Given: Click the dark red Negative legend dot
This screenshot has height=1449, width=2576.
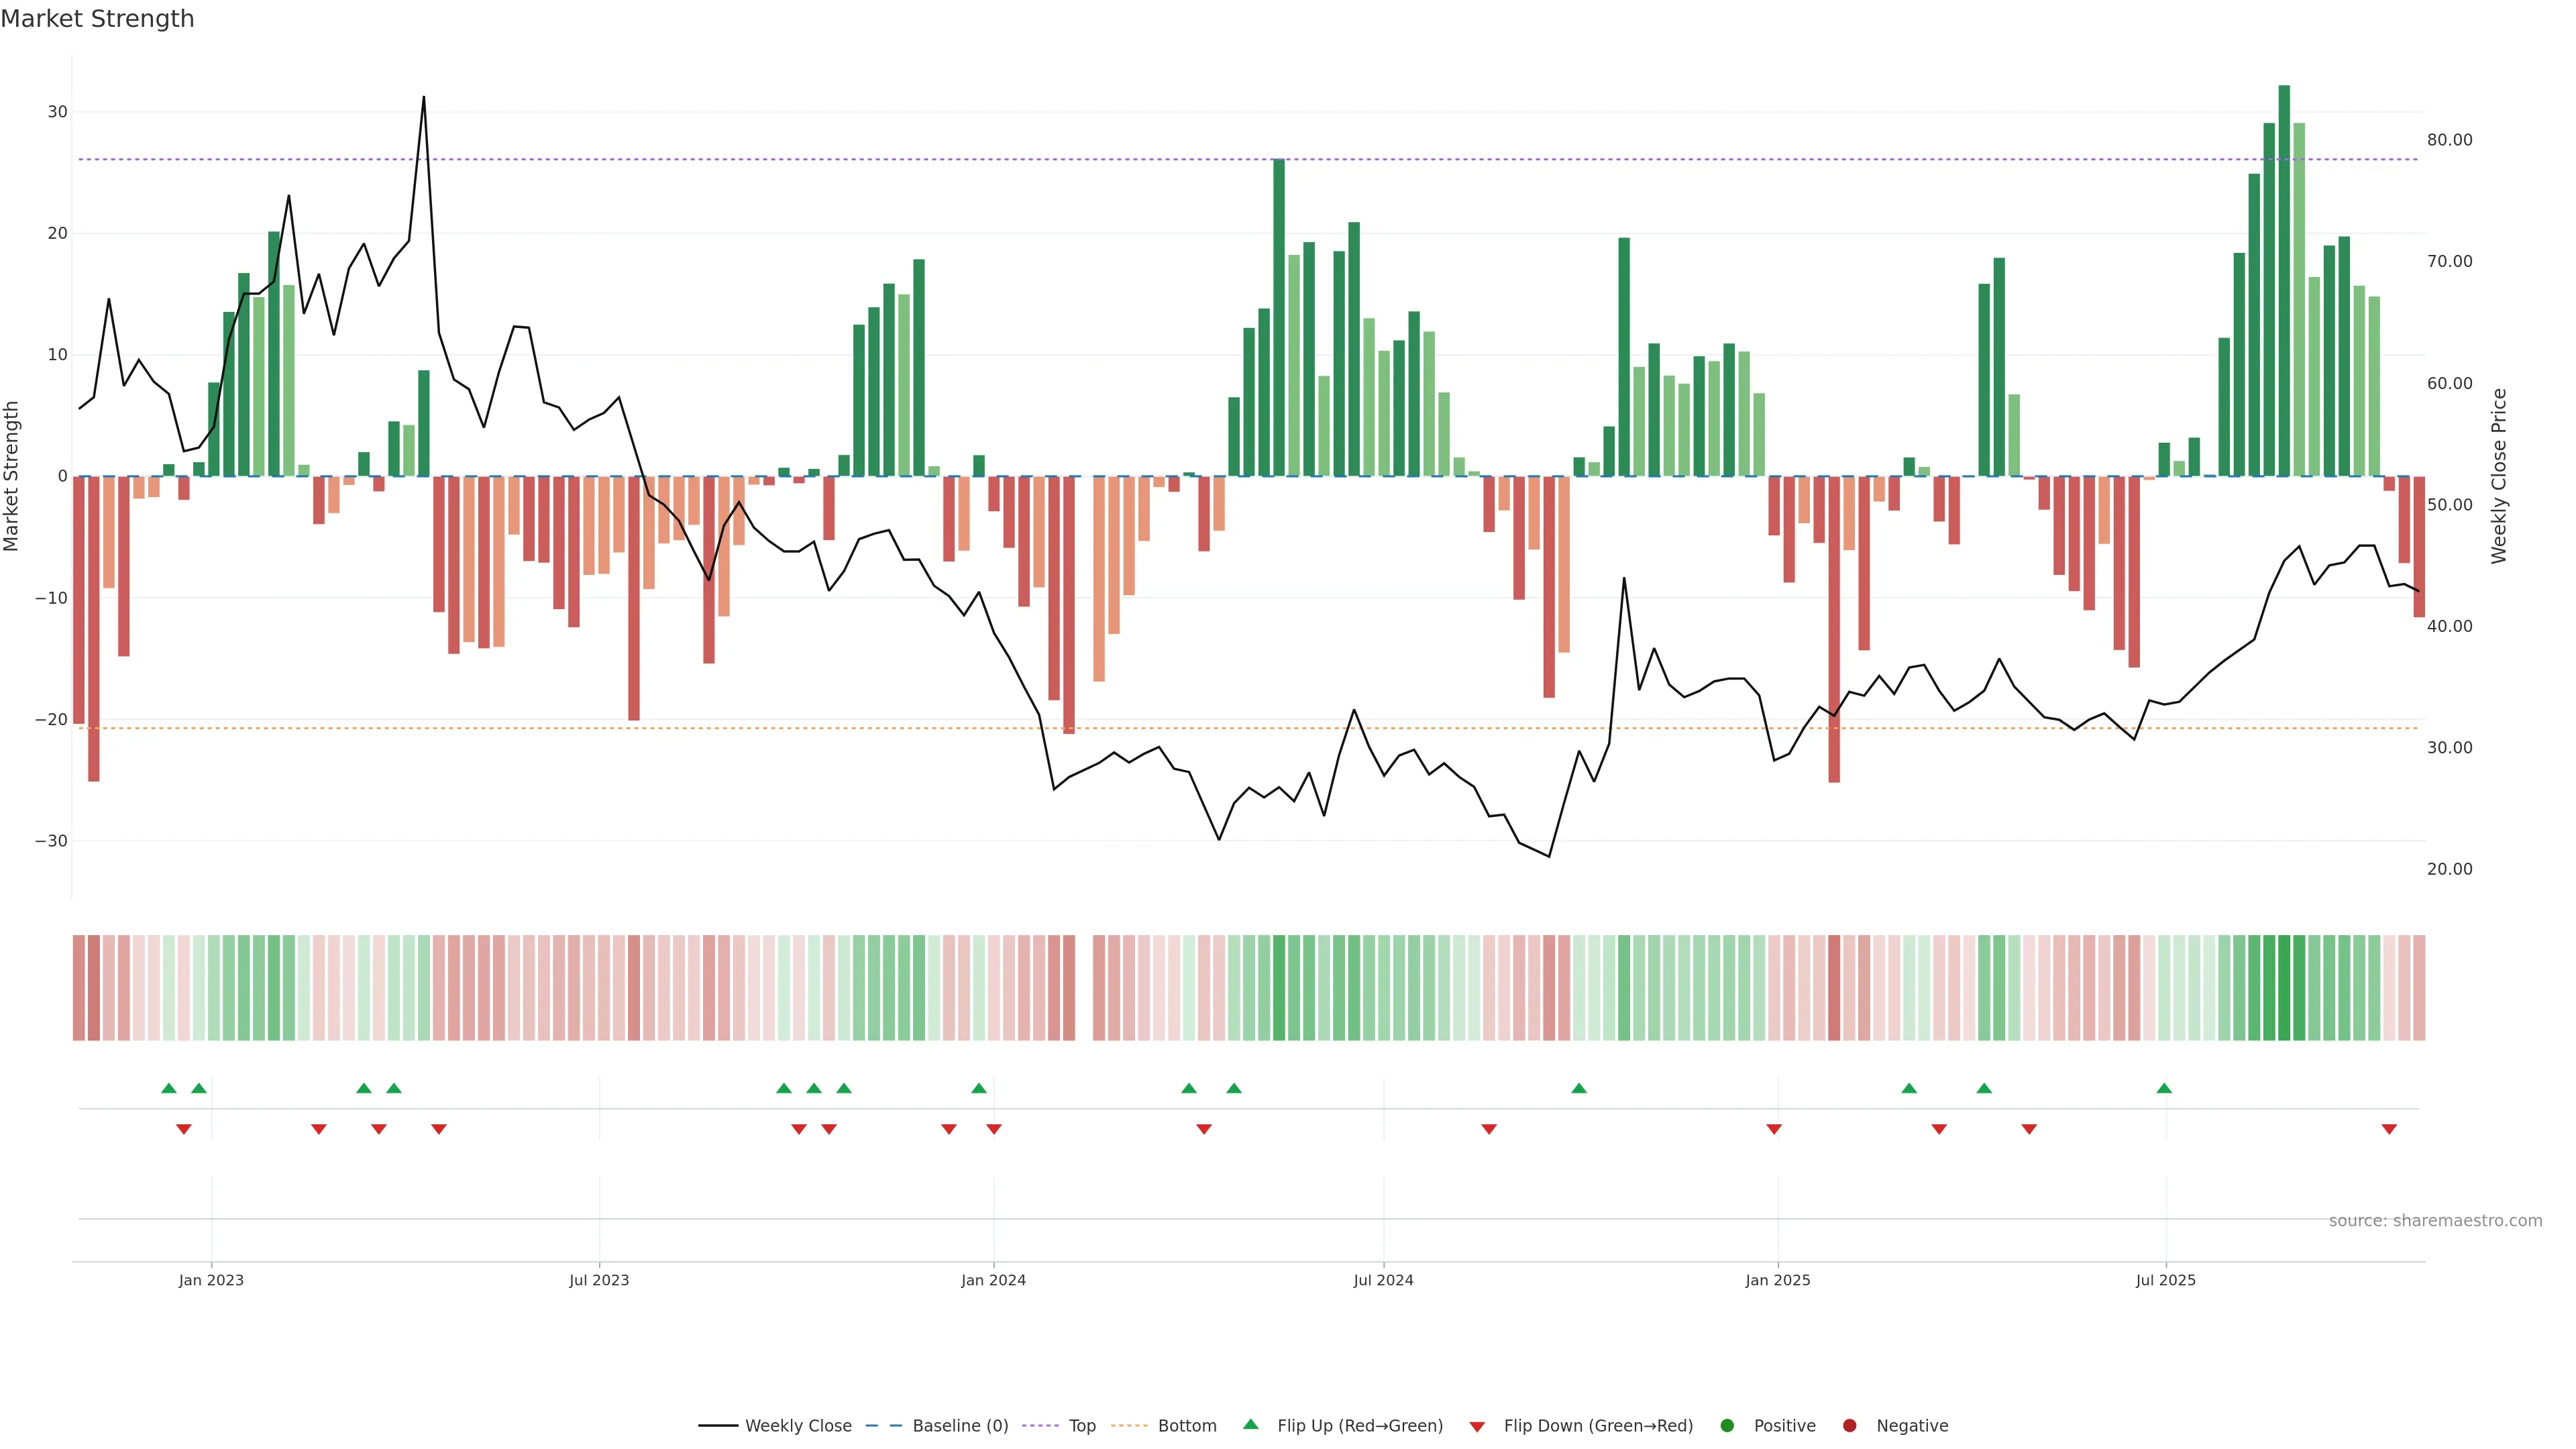Looking at the screenshot, I should (x=1849, y=1425).
